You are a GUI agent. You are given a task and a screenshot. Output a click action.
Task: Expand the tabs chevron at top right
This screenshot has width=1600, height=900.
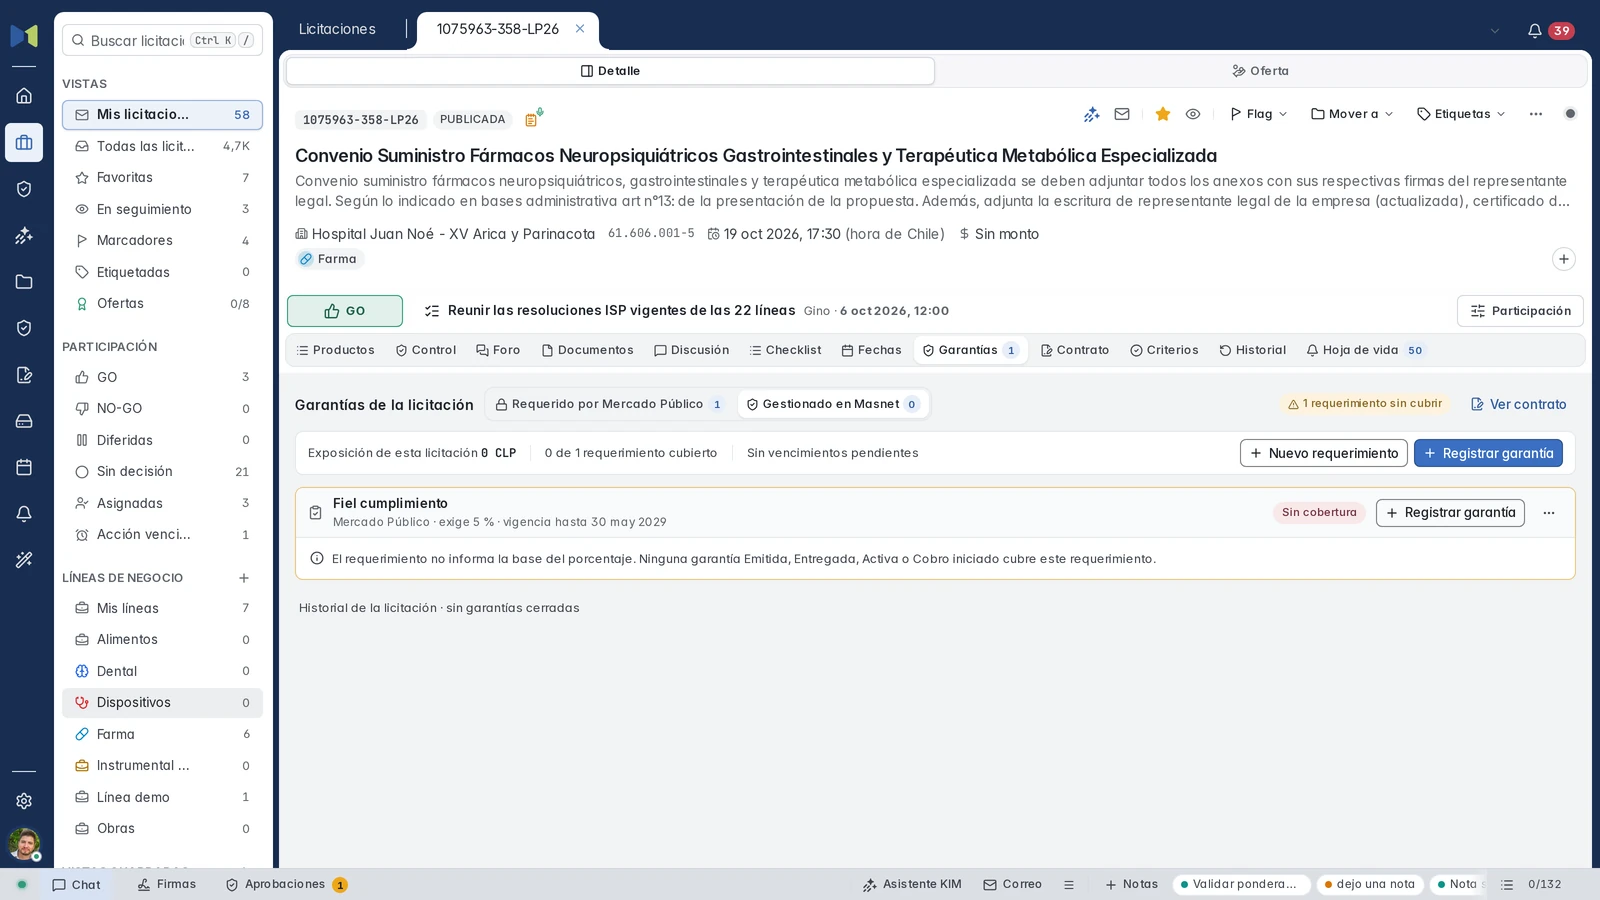coord(1495,30)
